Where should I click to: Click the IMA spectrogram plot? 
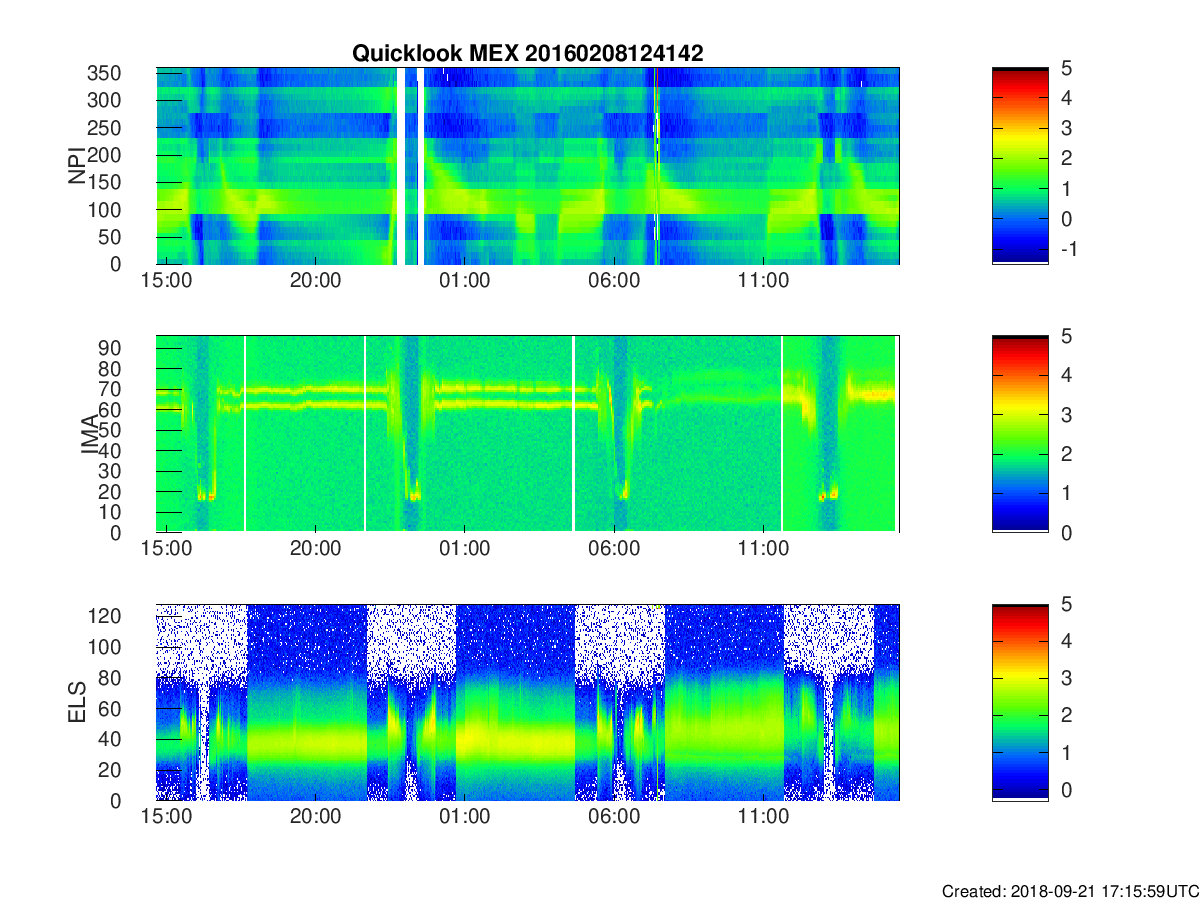click(x=528, y=434)
